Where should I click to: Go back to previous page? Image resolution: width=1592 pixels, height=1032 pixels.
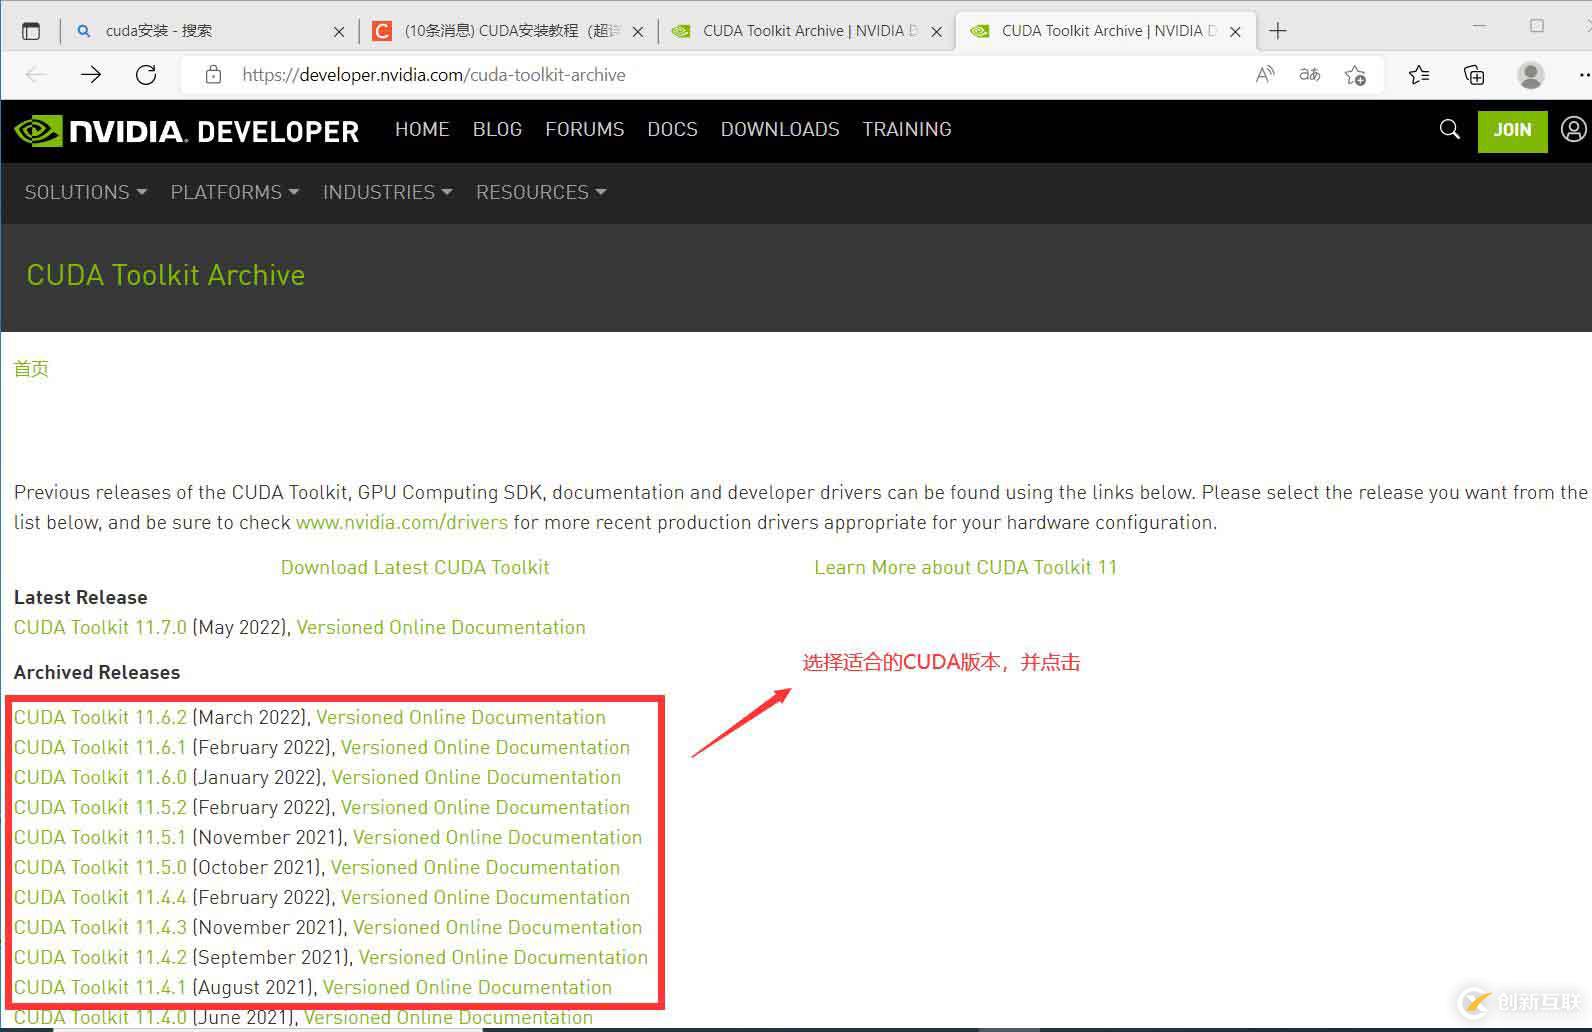click(x=37, y=74)
